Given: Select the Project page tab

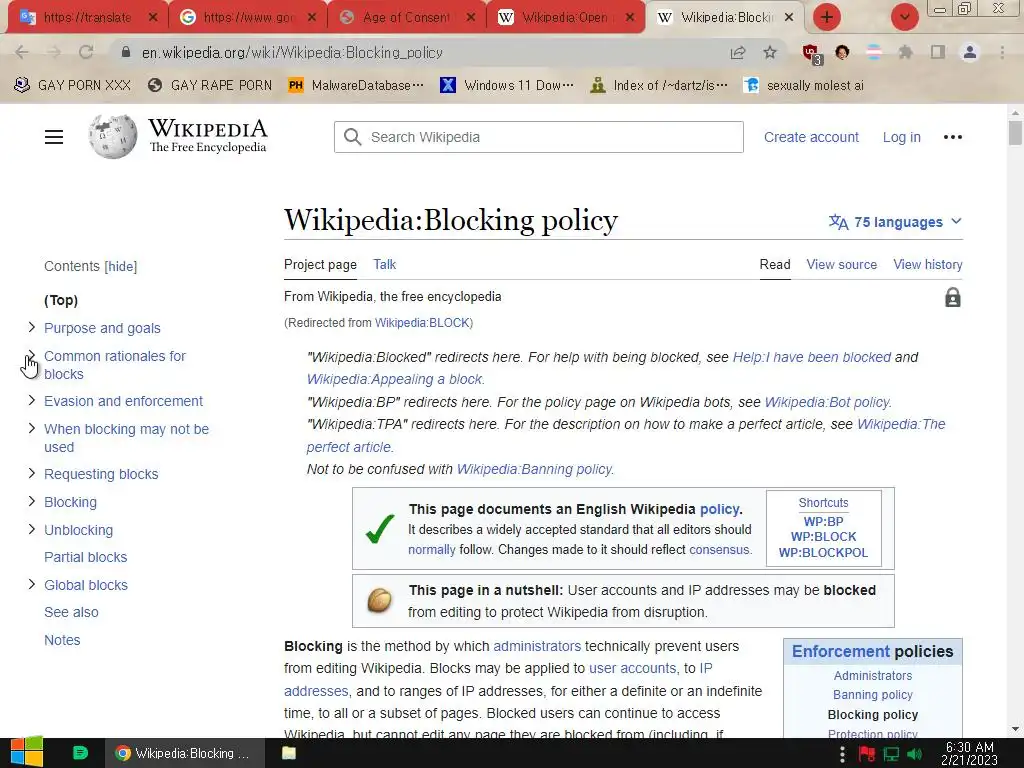Looking at the screenshot, I should click(320, 264).
